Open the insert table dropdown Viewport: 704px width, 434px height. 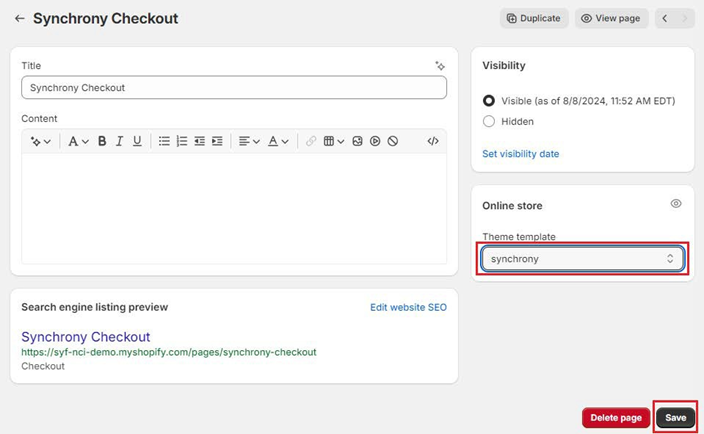tap(333, 141)
